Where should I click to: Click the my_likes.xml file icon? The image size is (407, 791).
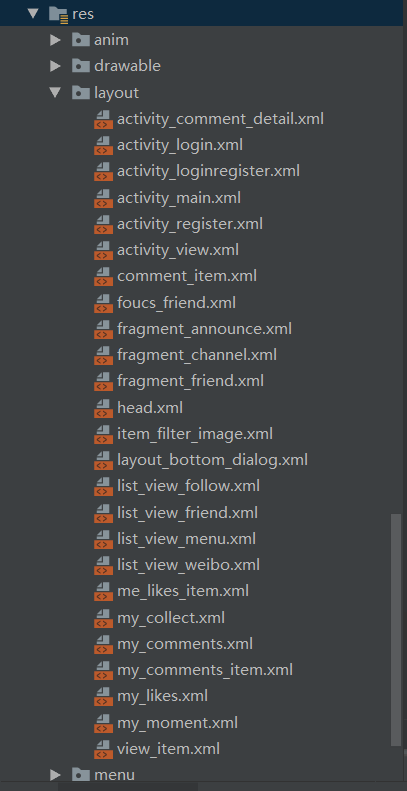(103, 696)
